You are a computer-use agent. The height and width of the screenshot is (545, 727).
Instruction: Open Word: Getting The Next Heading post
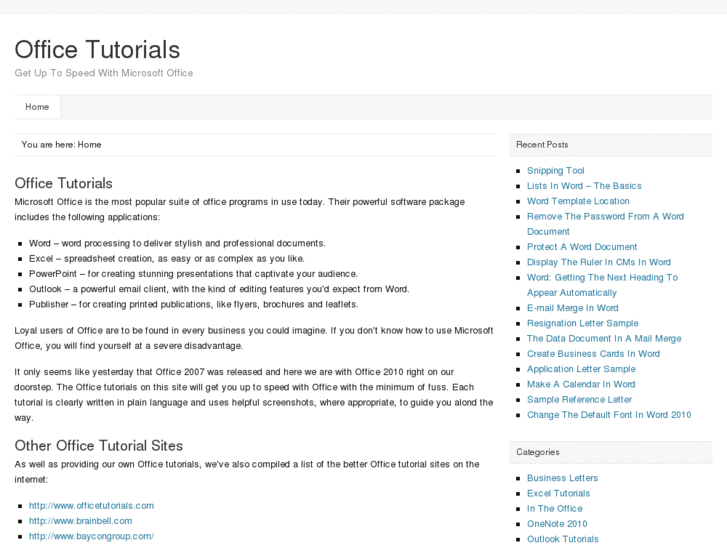point(602,285)
